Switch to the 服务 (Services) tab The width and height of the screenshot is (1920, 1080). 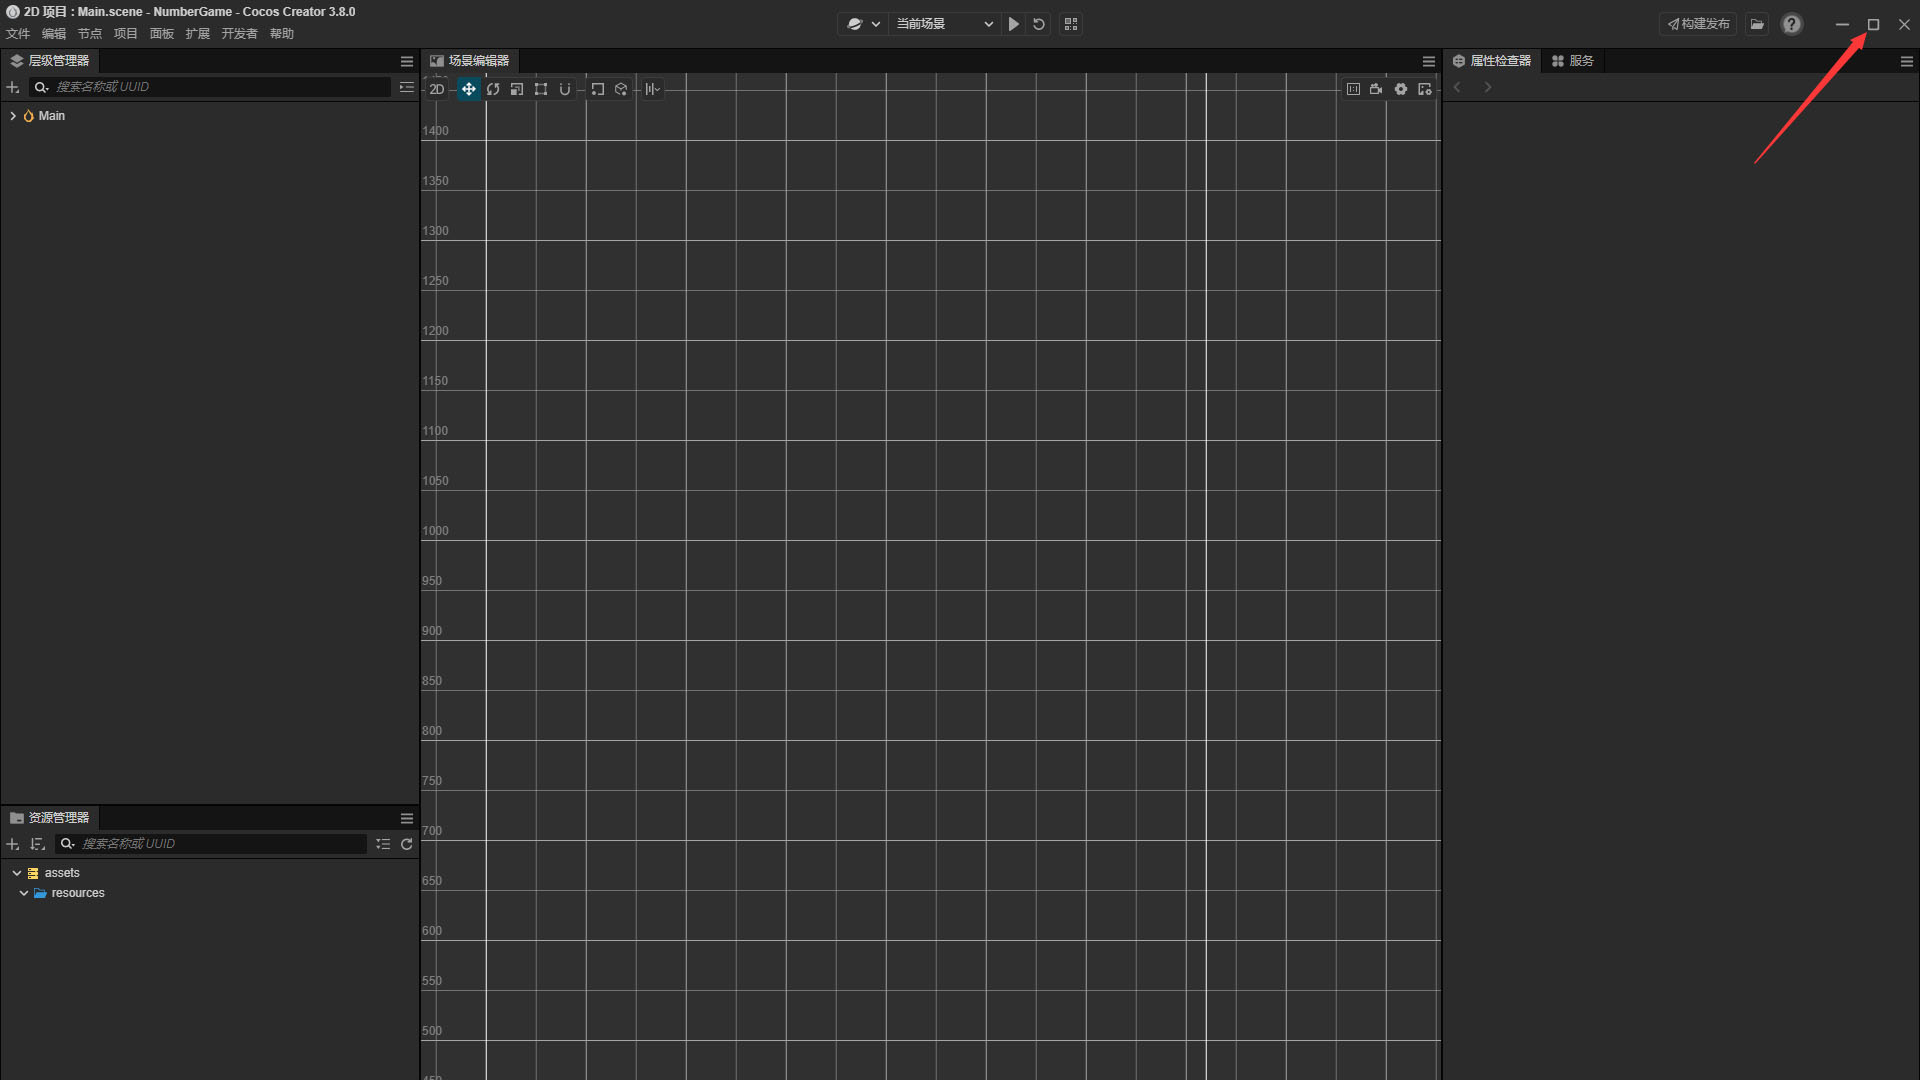pyautogui.click(x=1573, y=61)
